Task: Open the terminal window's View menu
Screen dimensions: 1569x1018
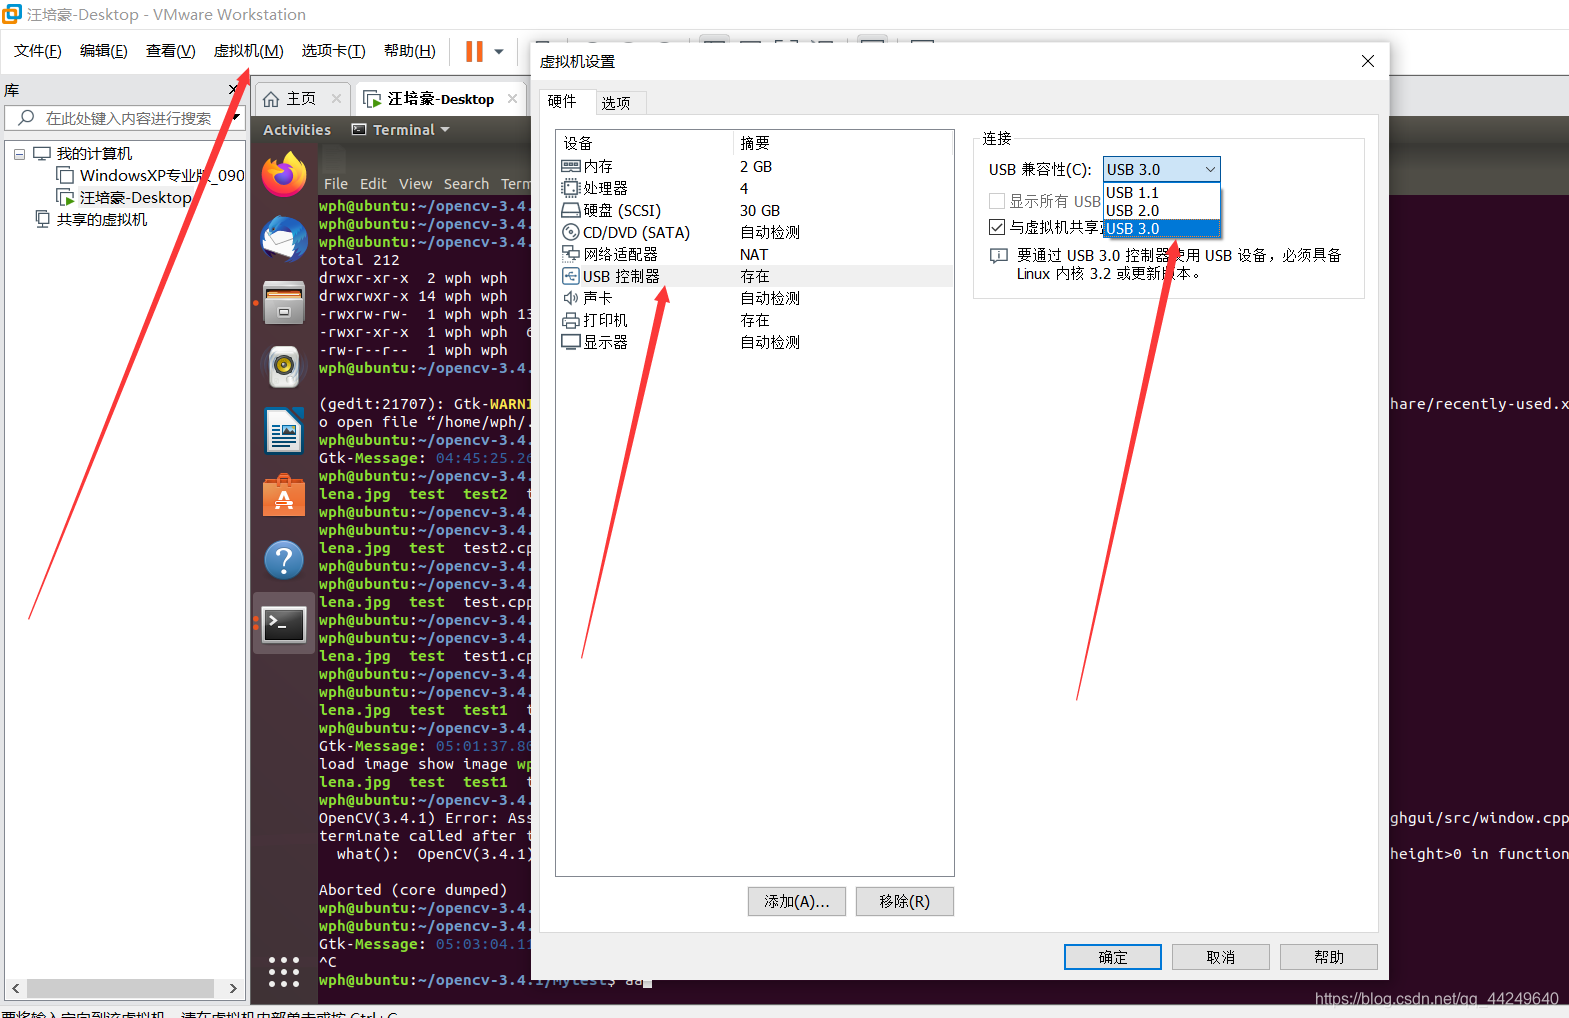Action: tap(415, 184)
